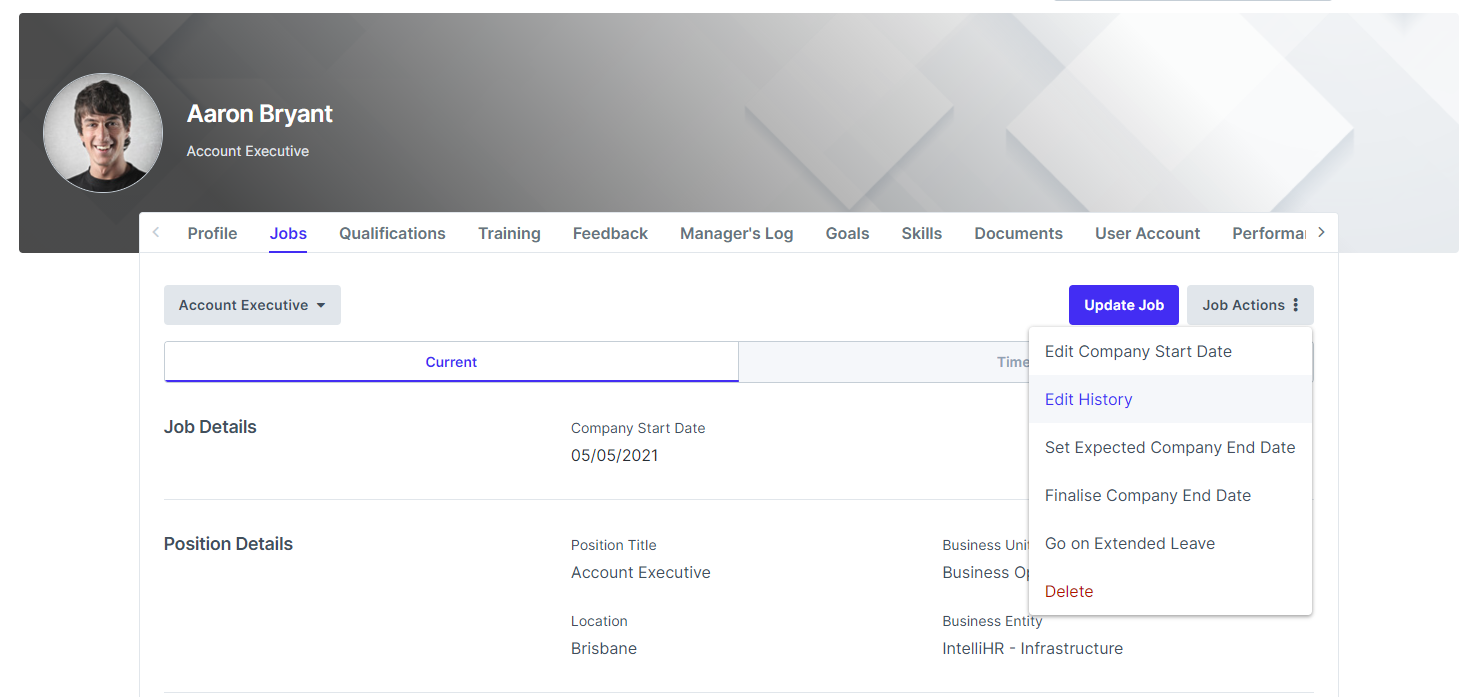1473x697 pixels.
Task: Select the Manager's Log tab
Action: 736,233
